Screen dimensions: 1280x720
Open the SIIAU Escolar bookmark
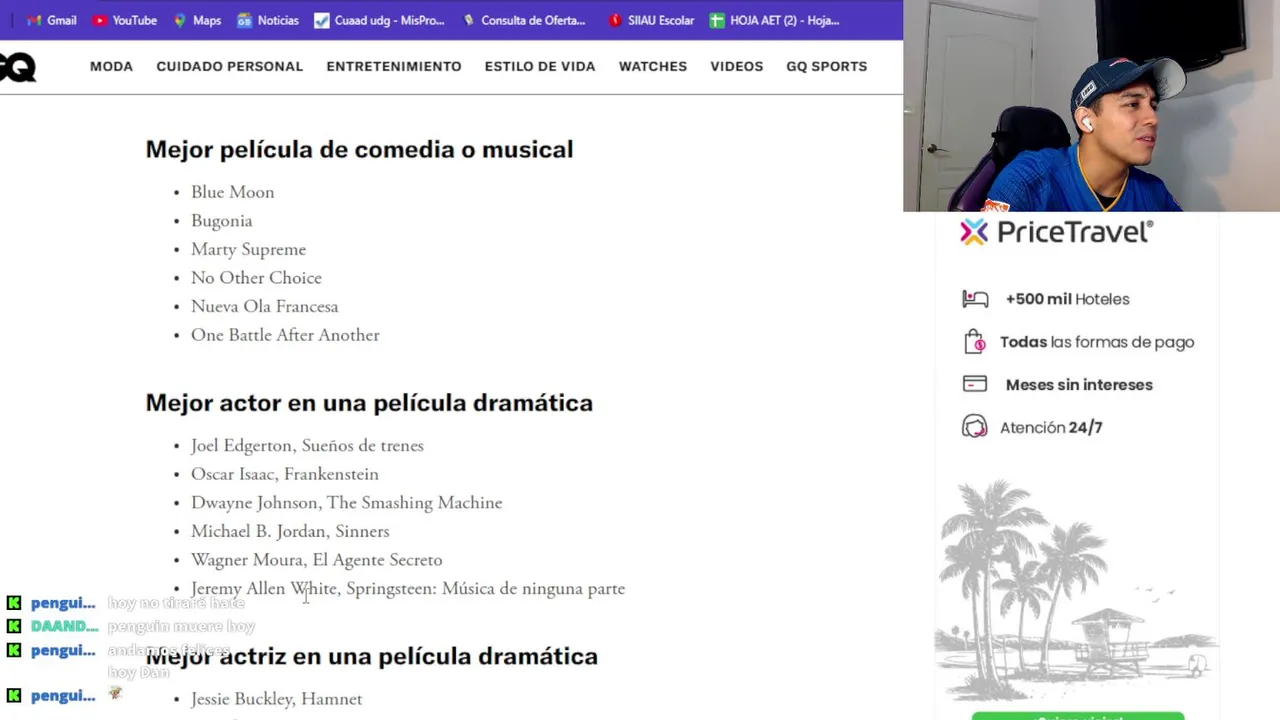click(x=651, y=20)
